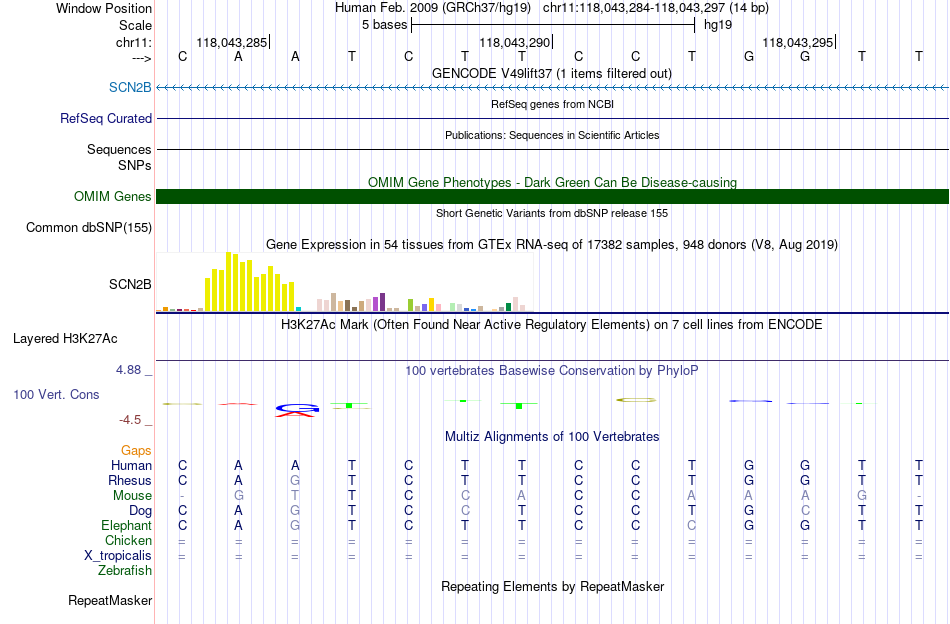Click the black SCN2B label beside GTEx chart

(x=130, y=284)
